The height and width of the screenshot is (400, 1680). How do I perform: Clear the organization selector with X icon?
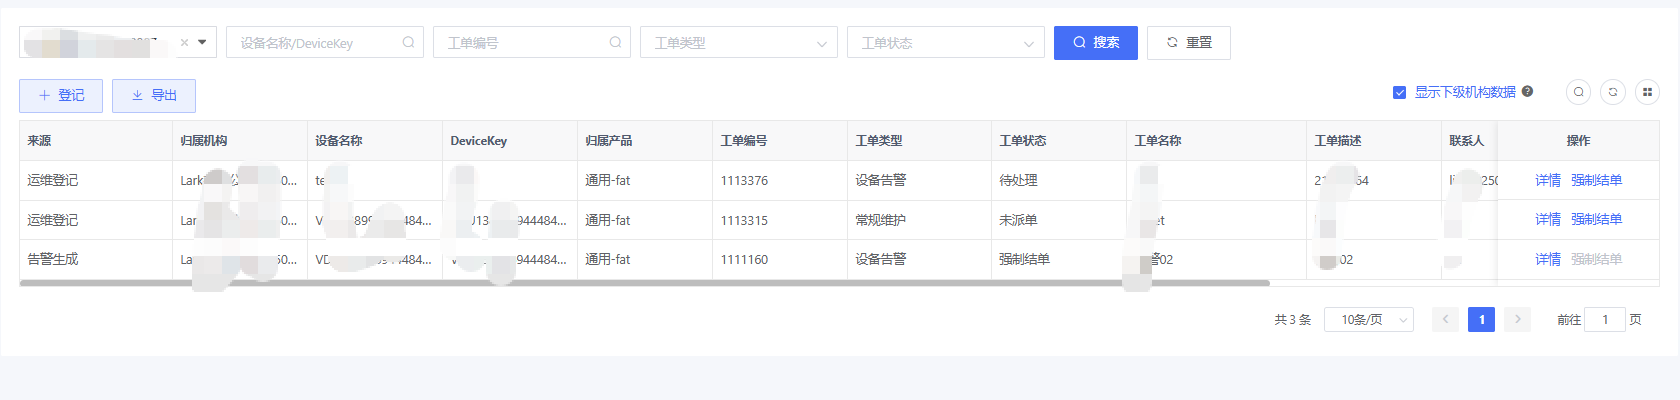click(184, 43)
